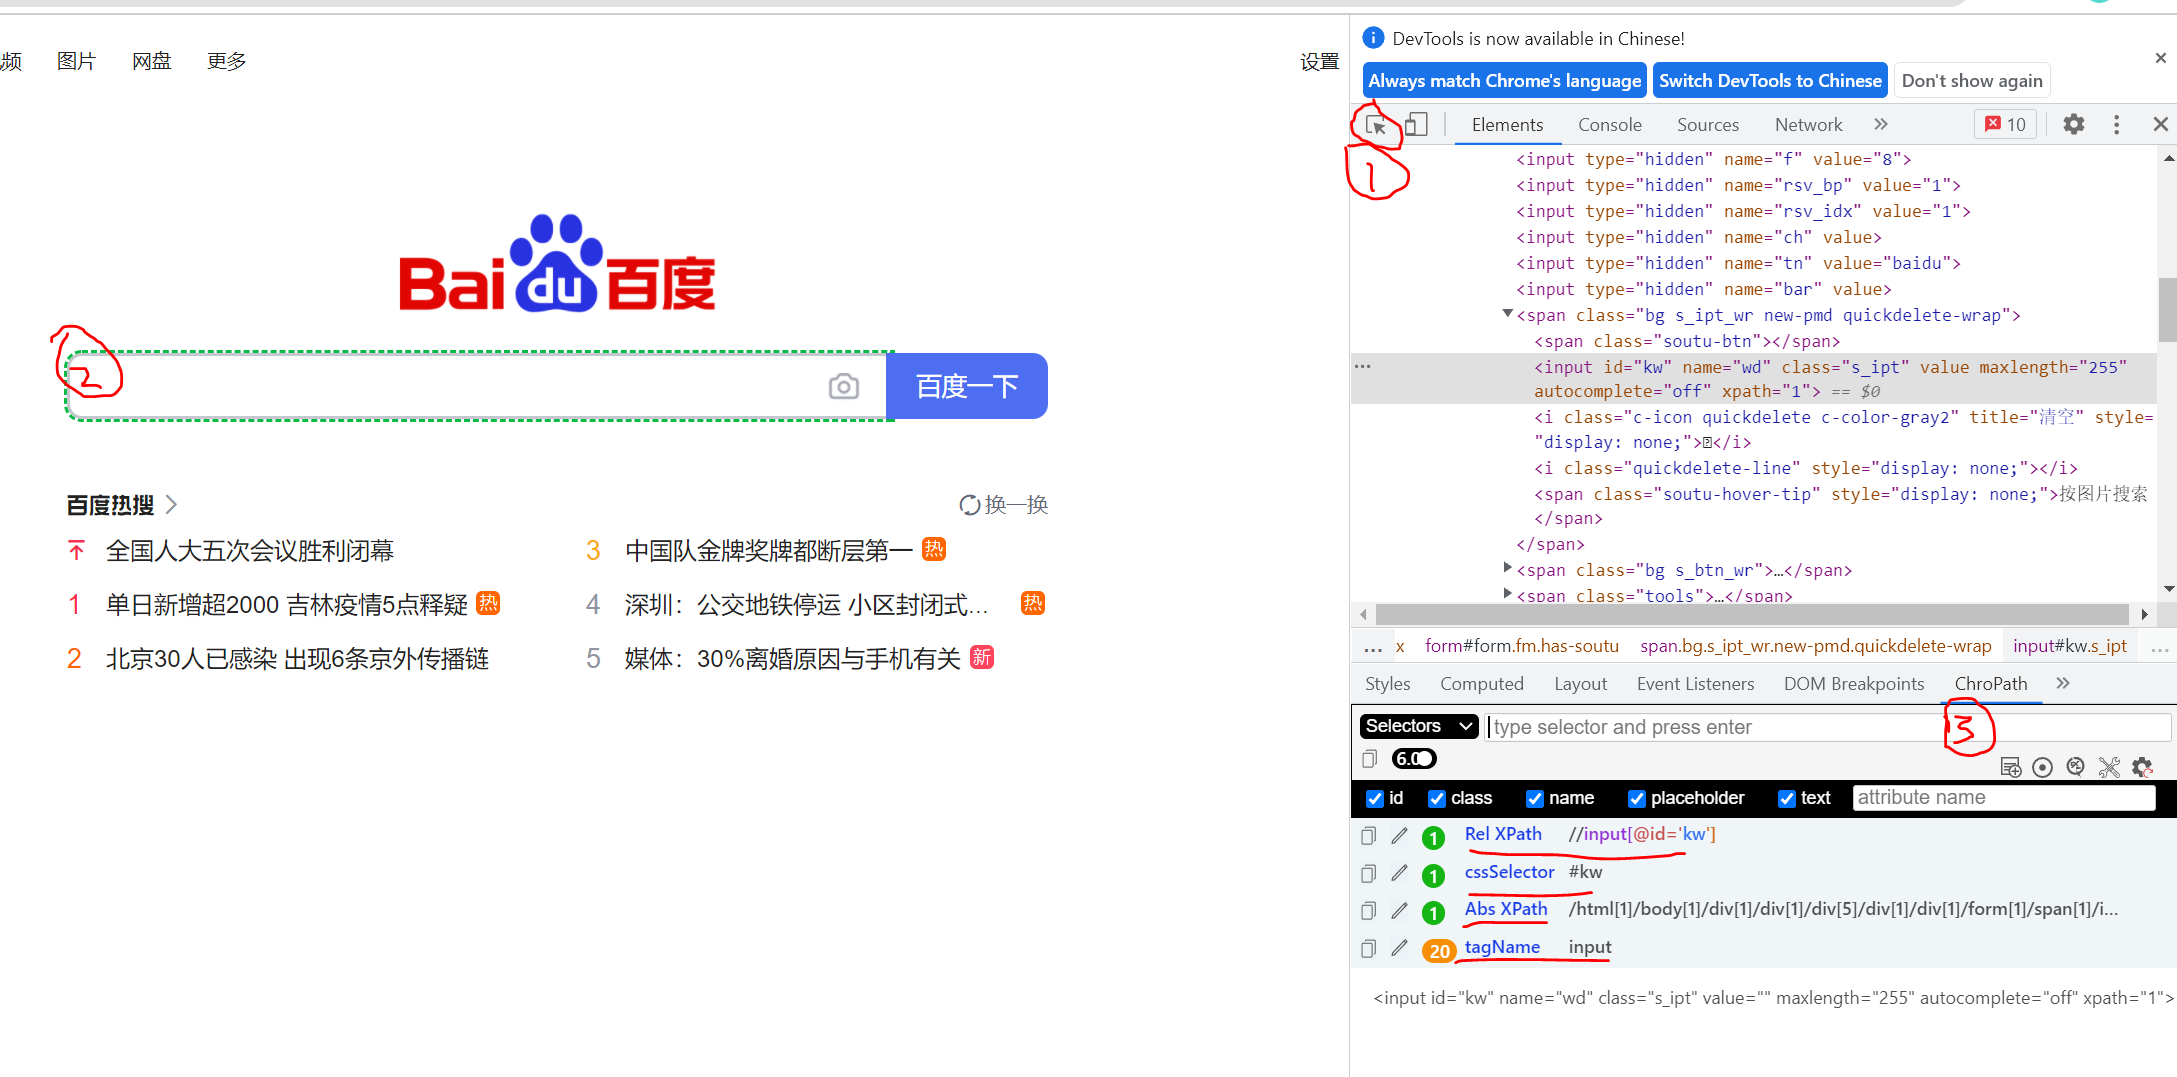2177x1077 pixels.
Task: Open DevTools three-dot customize menu
Action: (x=2116, y=124)
